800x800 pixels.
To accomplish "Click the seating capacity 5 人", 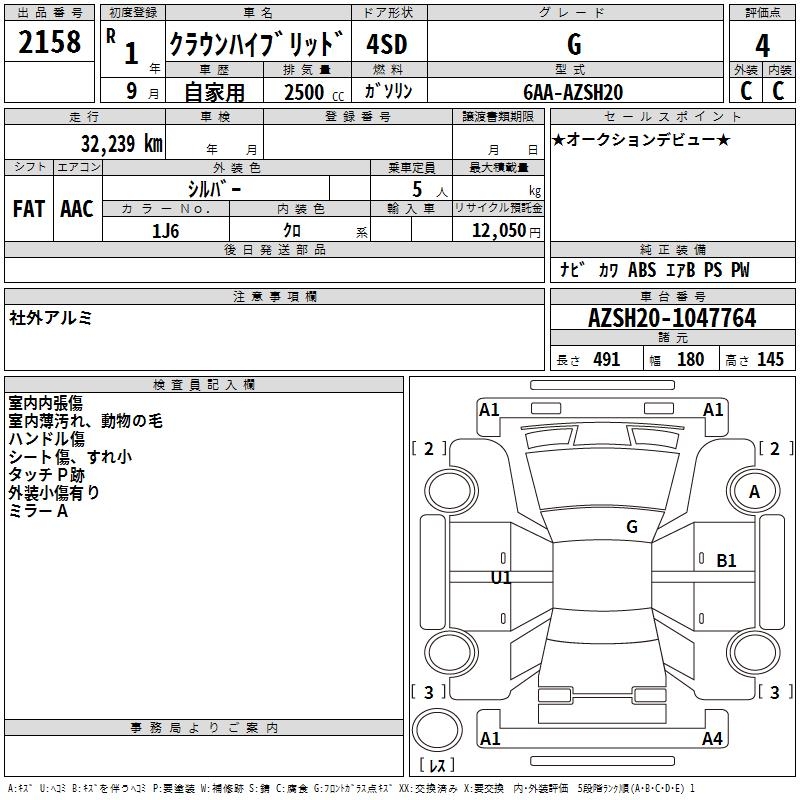I will [430, 190].
